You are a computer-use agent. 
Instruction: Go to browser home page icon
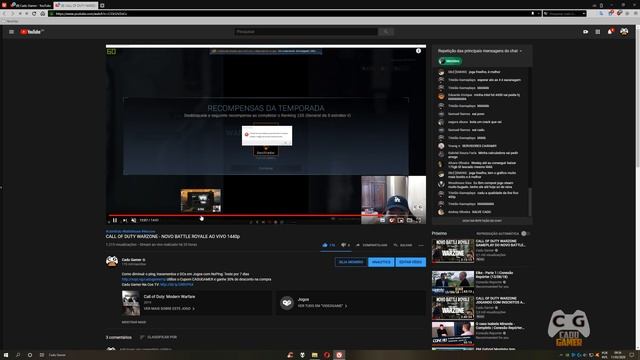42,13
